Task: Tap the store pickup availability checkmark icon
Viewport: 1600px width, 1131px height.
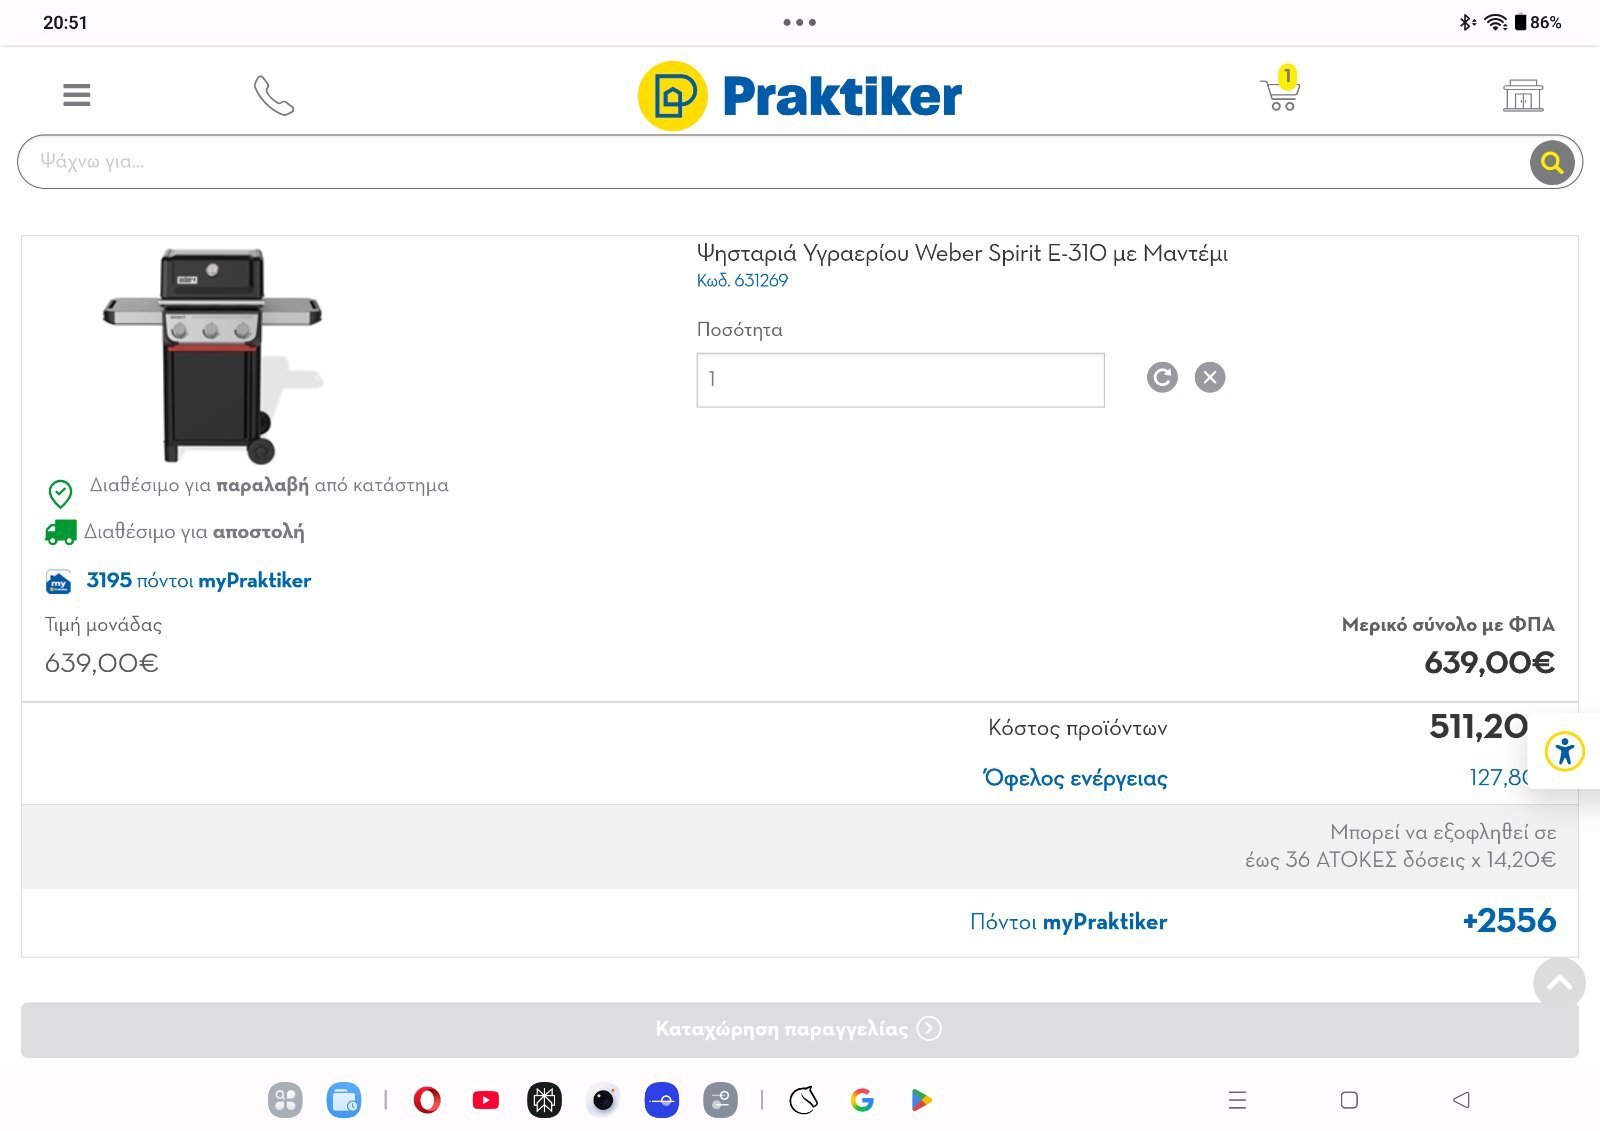Action: pyautogui.click(x=60, y=493)
